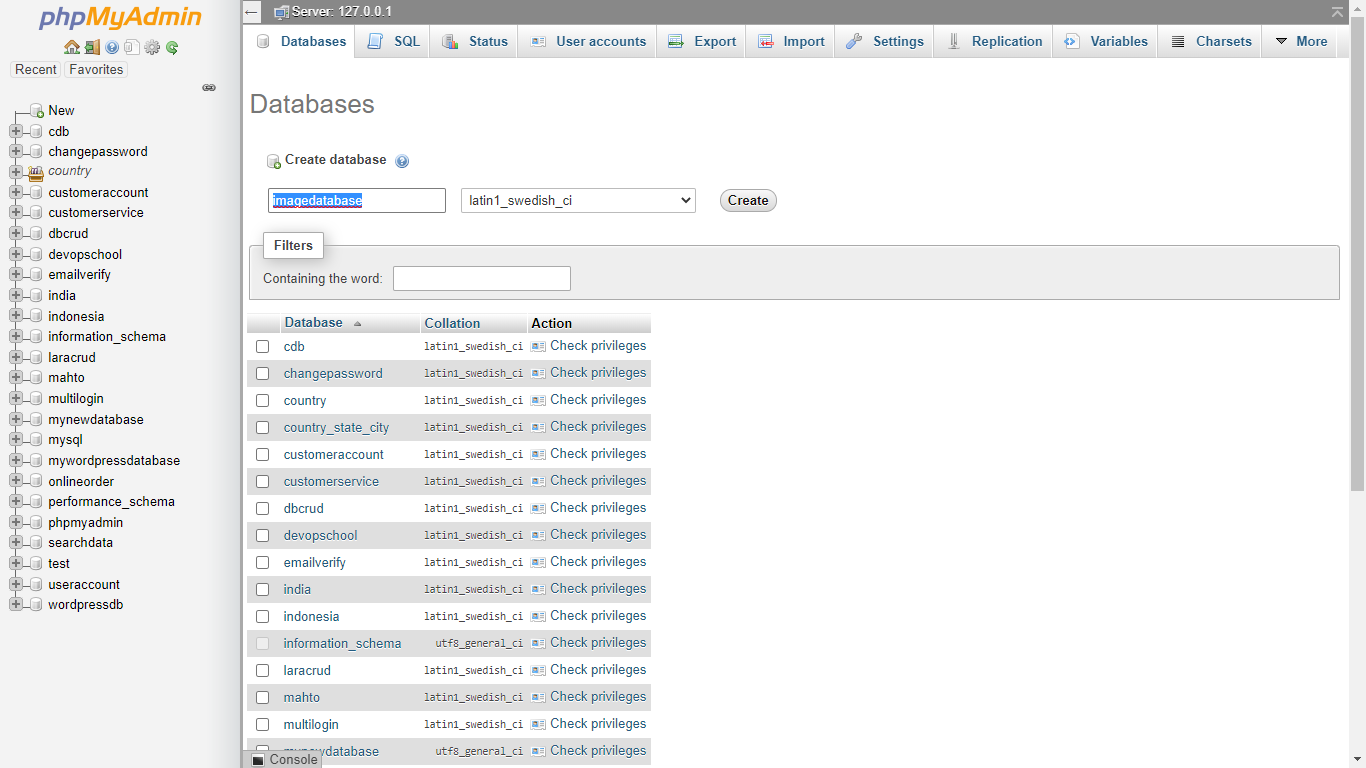Tick the checkbox for the cdb database

[x=263, y=347]
